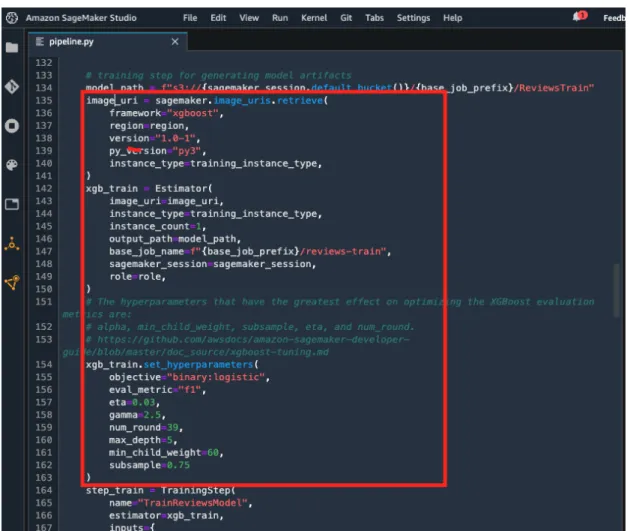Close the pipeline.py tab
This screenshot has width=630, height=531.
pyautogui.click(x=175, y=42)
